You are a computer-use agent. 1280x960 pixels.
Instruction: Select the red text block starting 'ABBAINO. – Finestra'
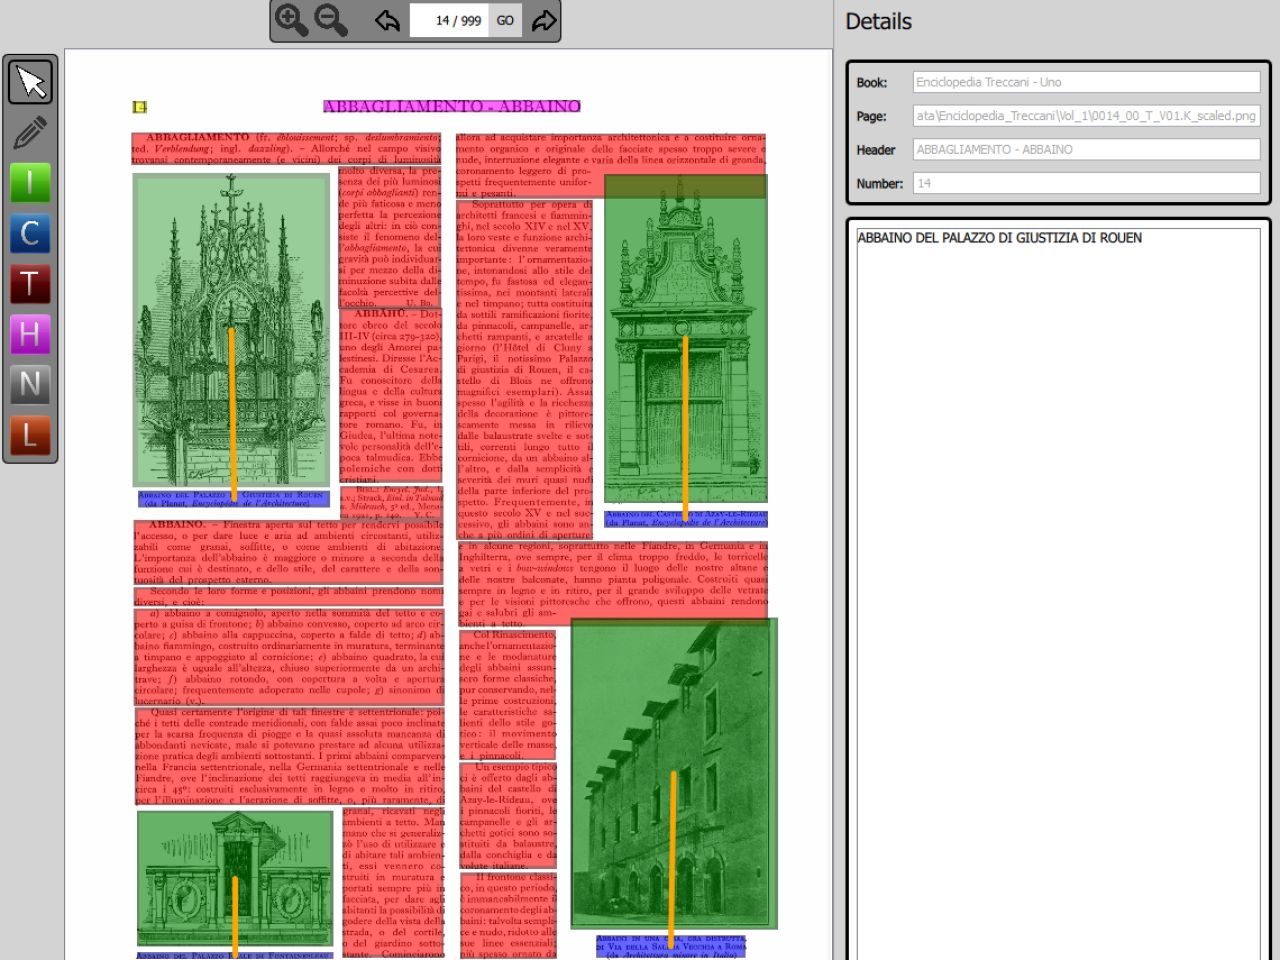289,551
